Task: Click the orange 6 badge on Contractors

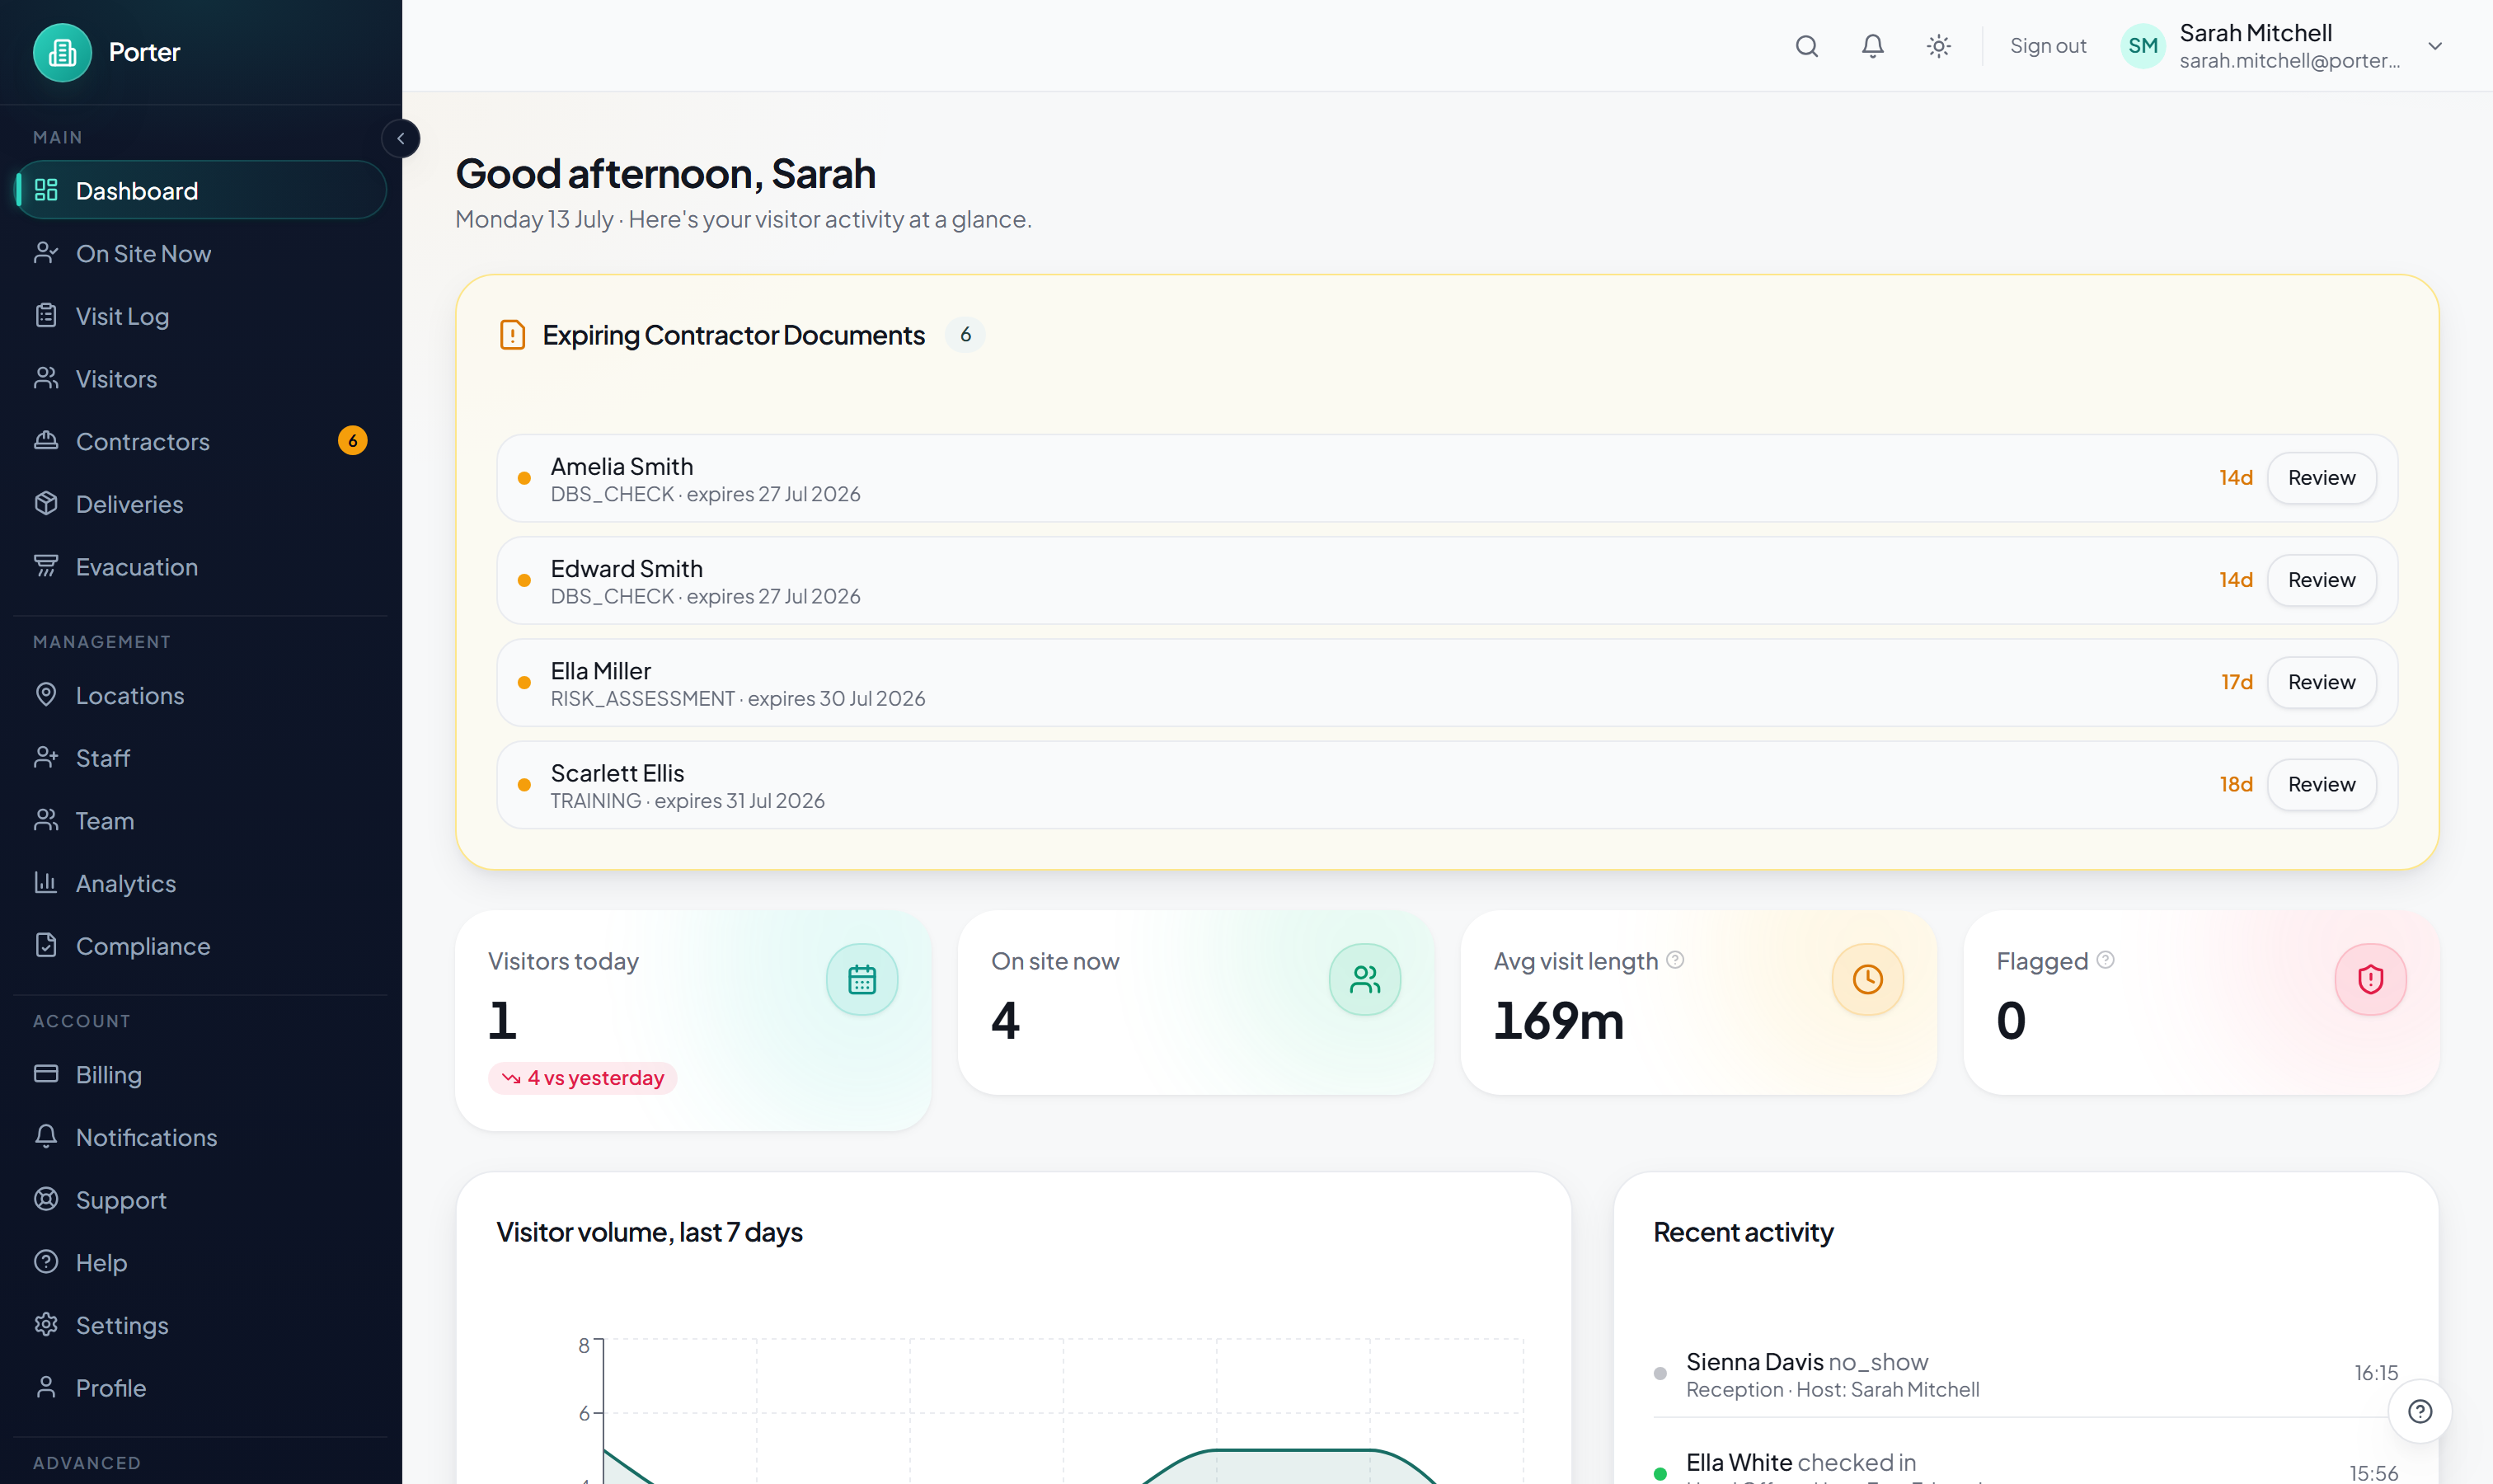Action: pos(352,440)
